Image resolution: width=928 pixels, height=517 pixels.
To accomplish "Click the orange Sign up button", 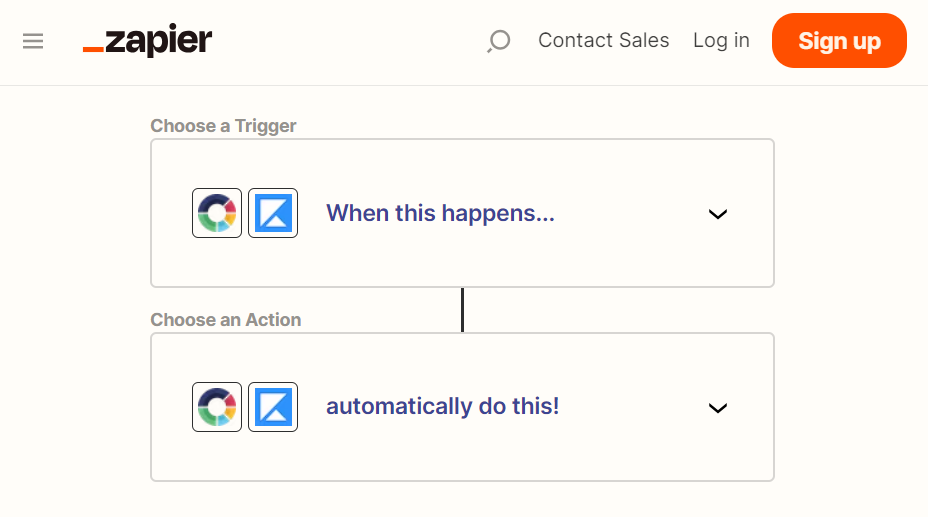I will 839,40.
